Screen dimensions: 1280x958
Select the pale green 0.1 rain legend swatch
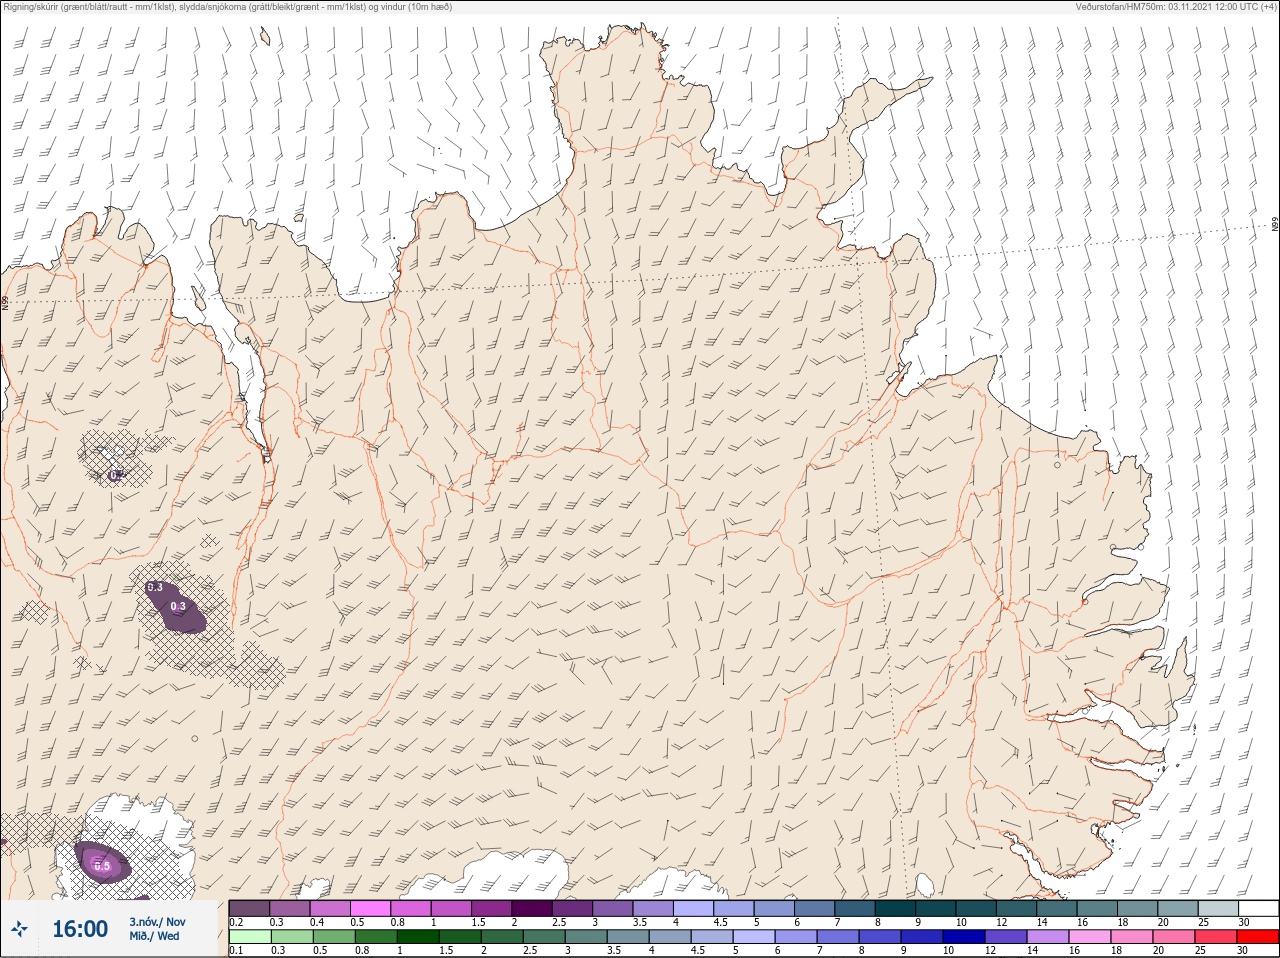coord(250,937)
